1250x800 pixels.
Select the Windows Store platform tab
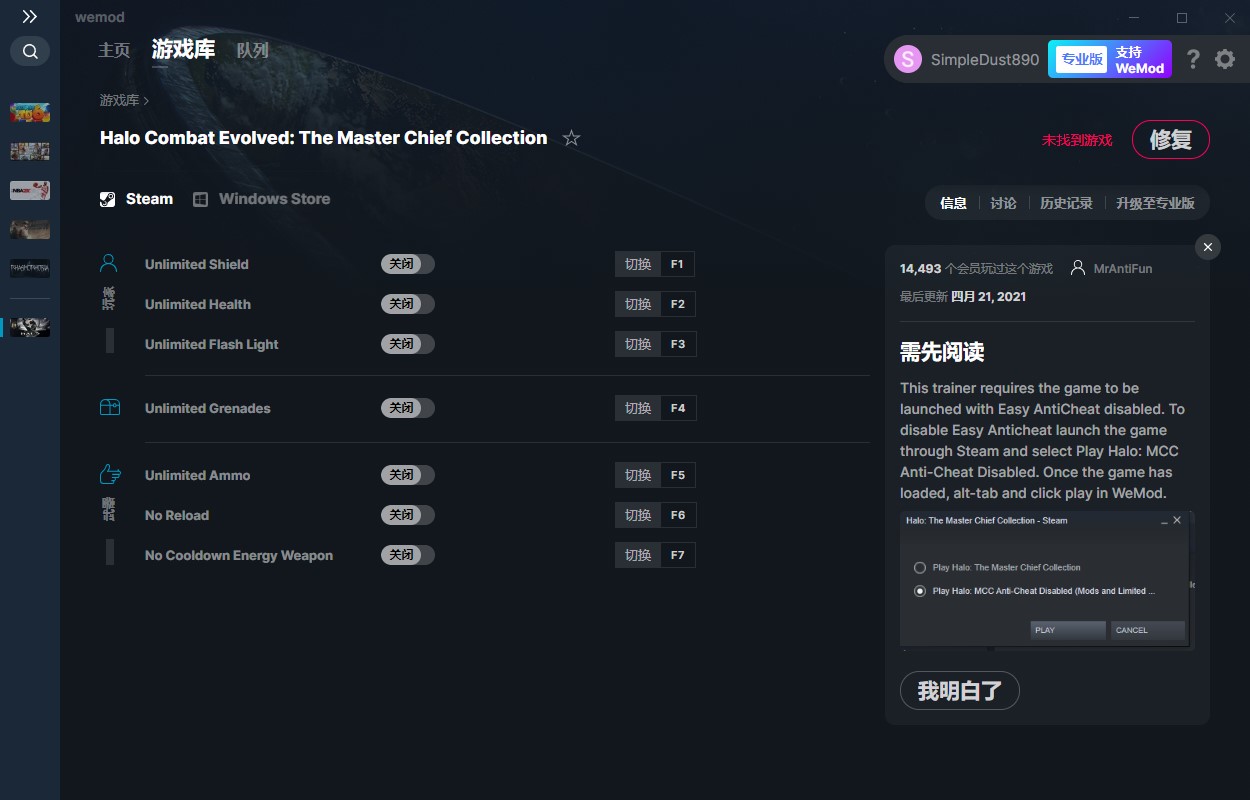click(261, 199)
